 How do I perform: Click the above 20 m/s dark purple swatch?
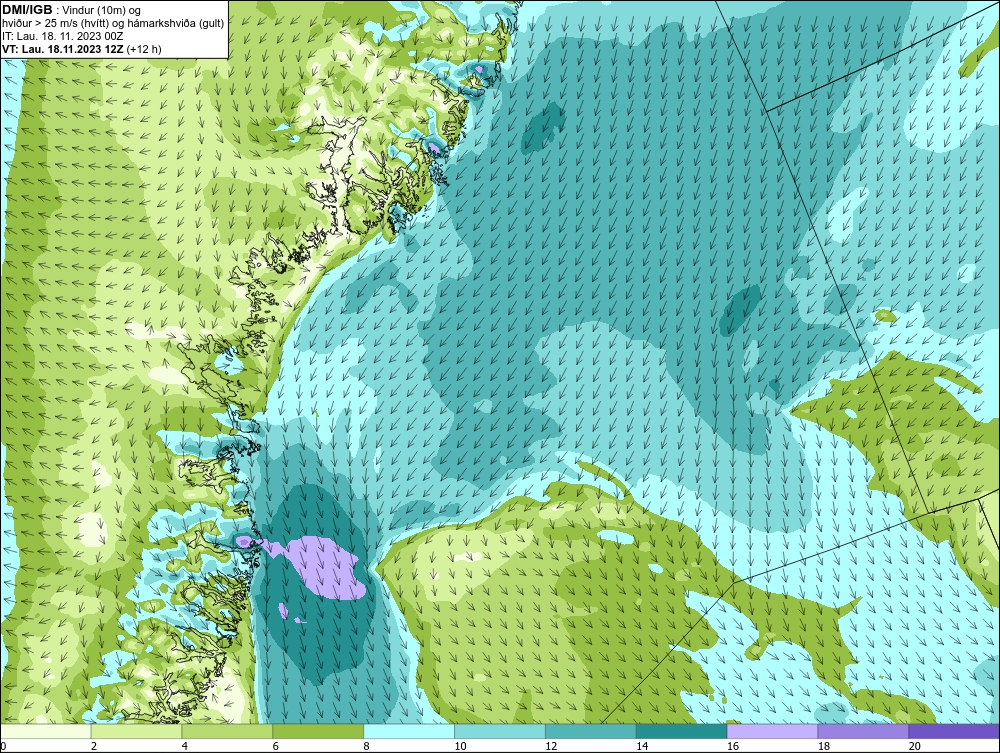(x=954, y=731)
